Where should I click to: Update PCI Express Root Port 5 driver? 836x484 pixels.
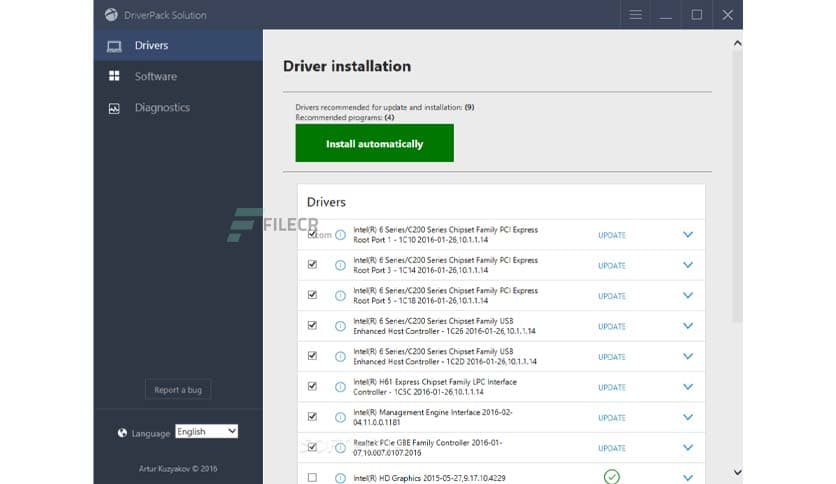click(612, 296)
